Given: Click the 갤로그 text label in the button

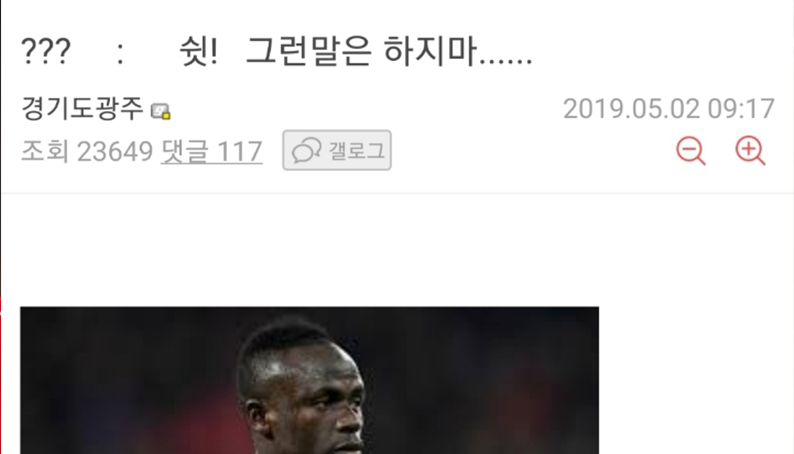Looking at the screenshot, I should click(x=356, y=150).
